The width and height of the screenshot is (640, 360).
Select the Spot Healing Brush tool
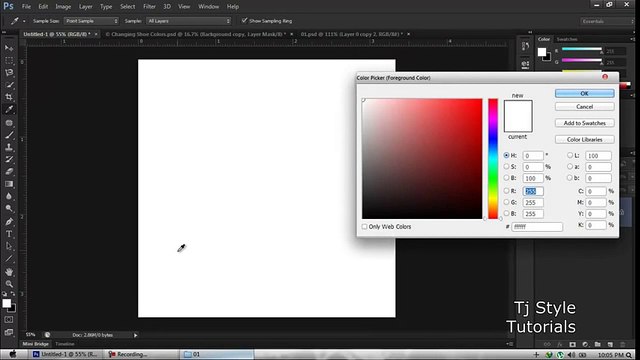[x=9, y=123]
